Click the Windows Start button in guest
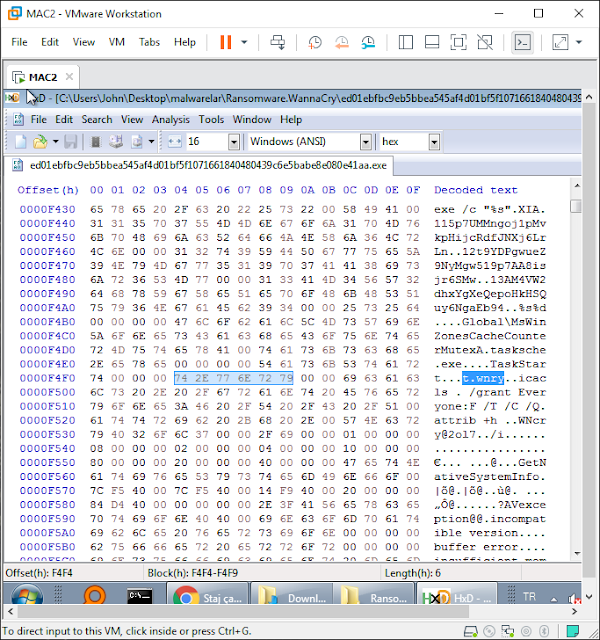Image resolution: width=600 pixels, height=640 pixels. (x=27, y=597)
